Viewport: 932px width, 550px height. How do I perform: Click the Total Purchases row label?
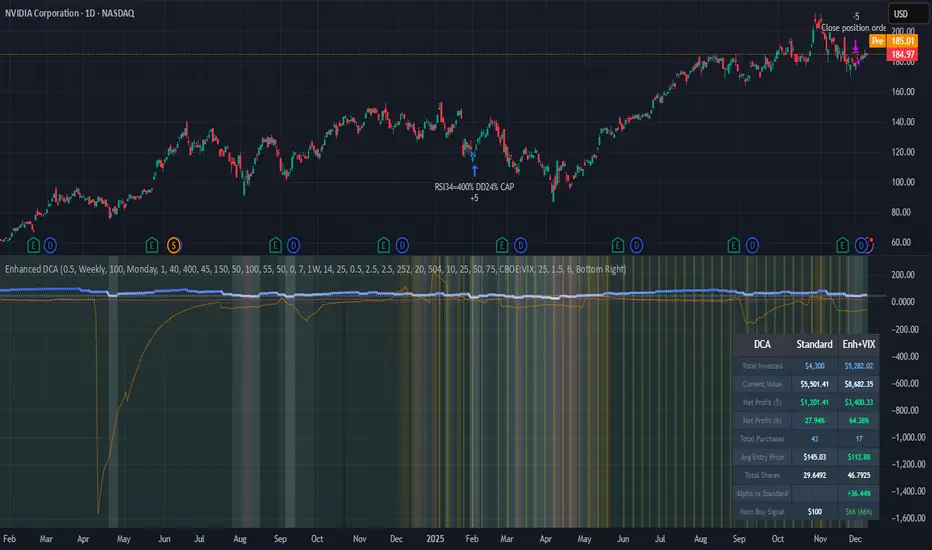coord(762,439)
